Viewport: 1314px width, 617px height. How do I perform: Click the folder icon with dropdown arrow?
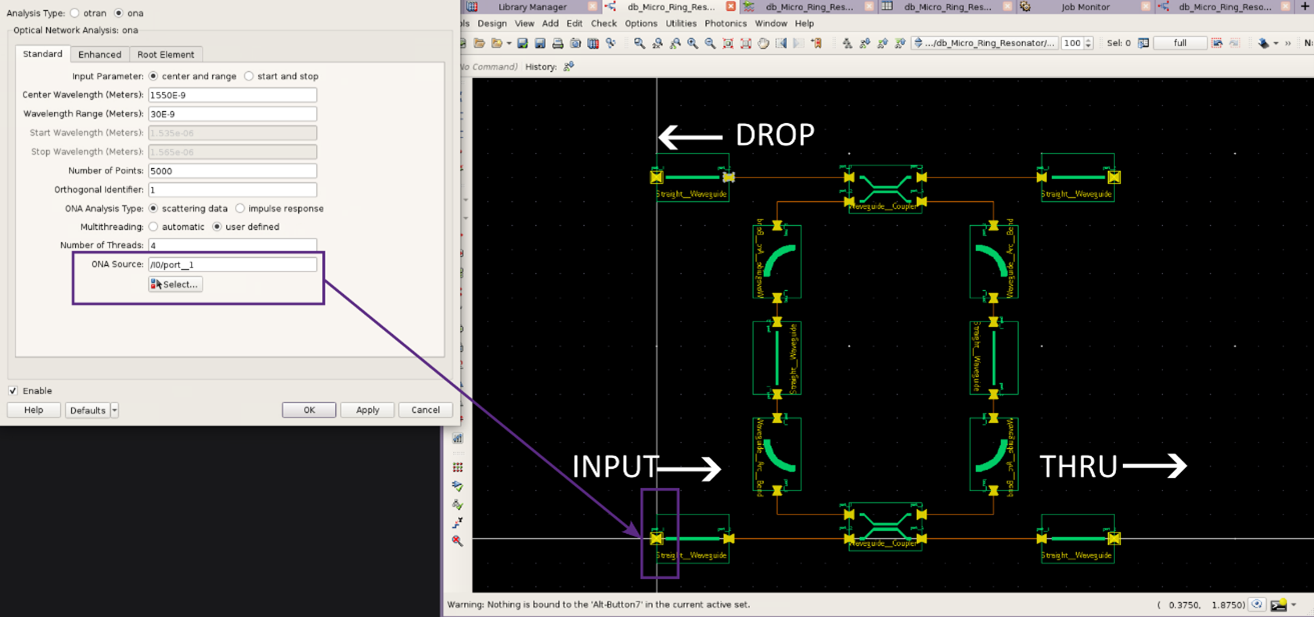coord(497,43)
